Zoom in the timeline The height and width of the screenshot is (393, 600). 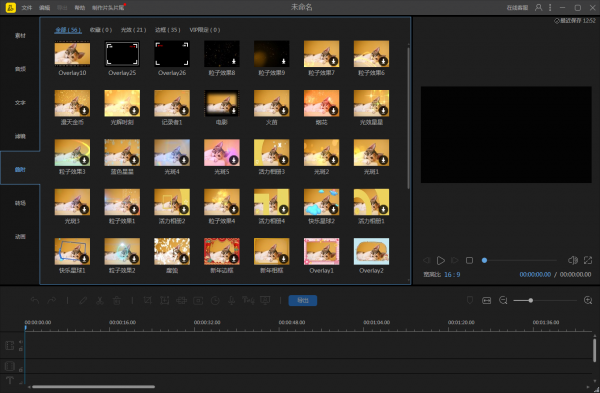(x=588, y=300)
